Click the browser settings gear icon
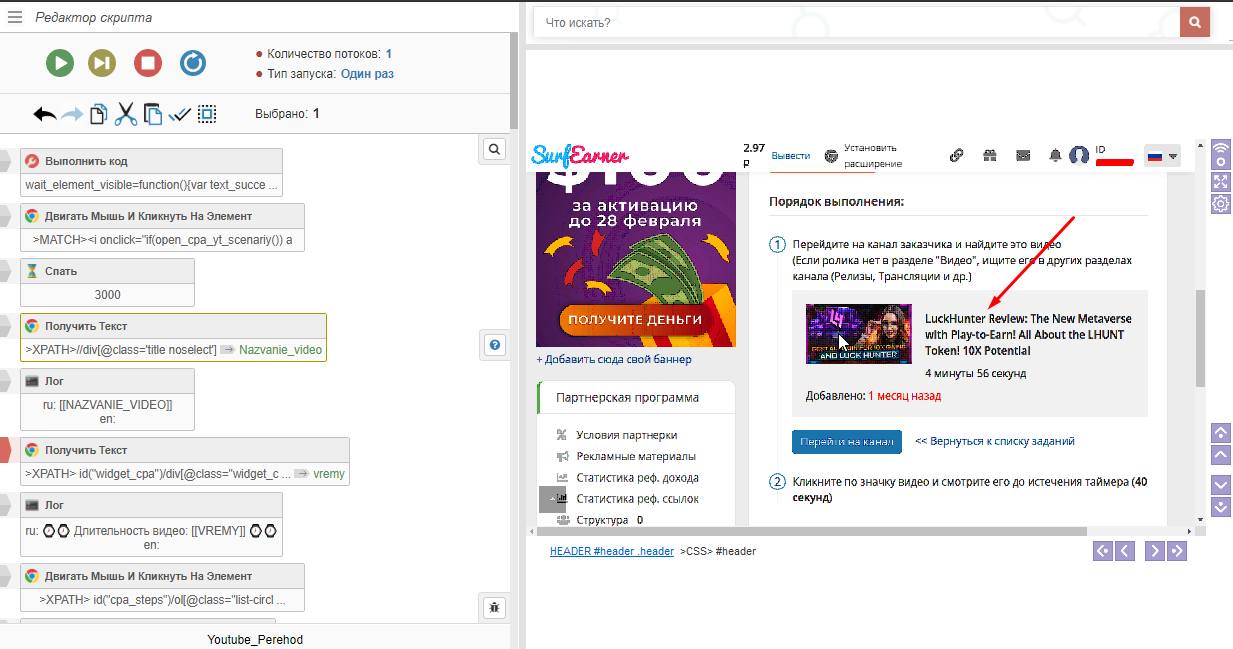Image resolution: width=1233 pixels, height=649 pixels. [x=1220, y=204]
